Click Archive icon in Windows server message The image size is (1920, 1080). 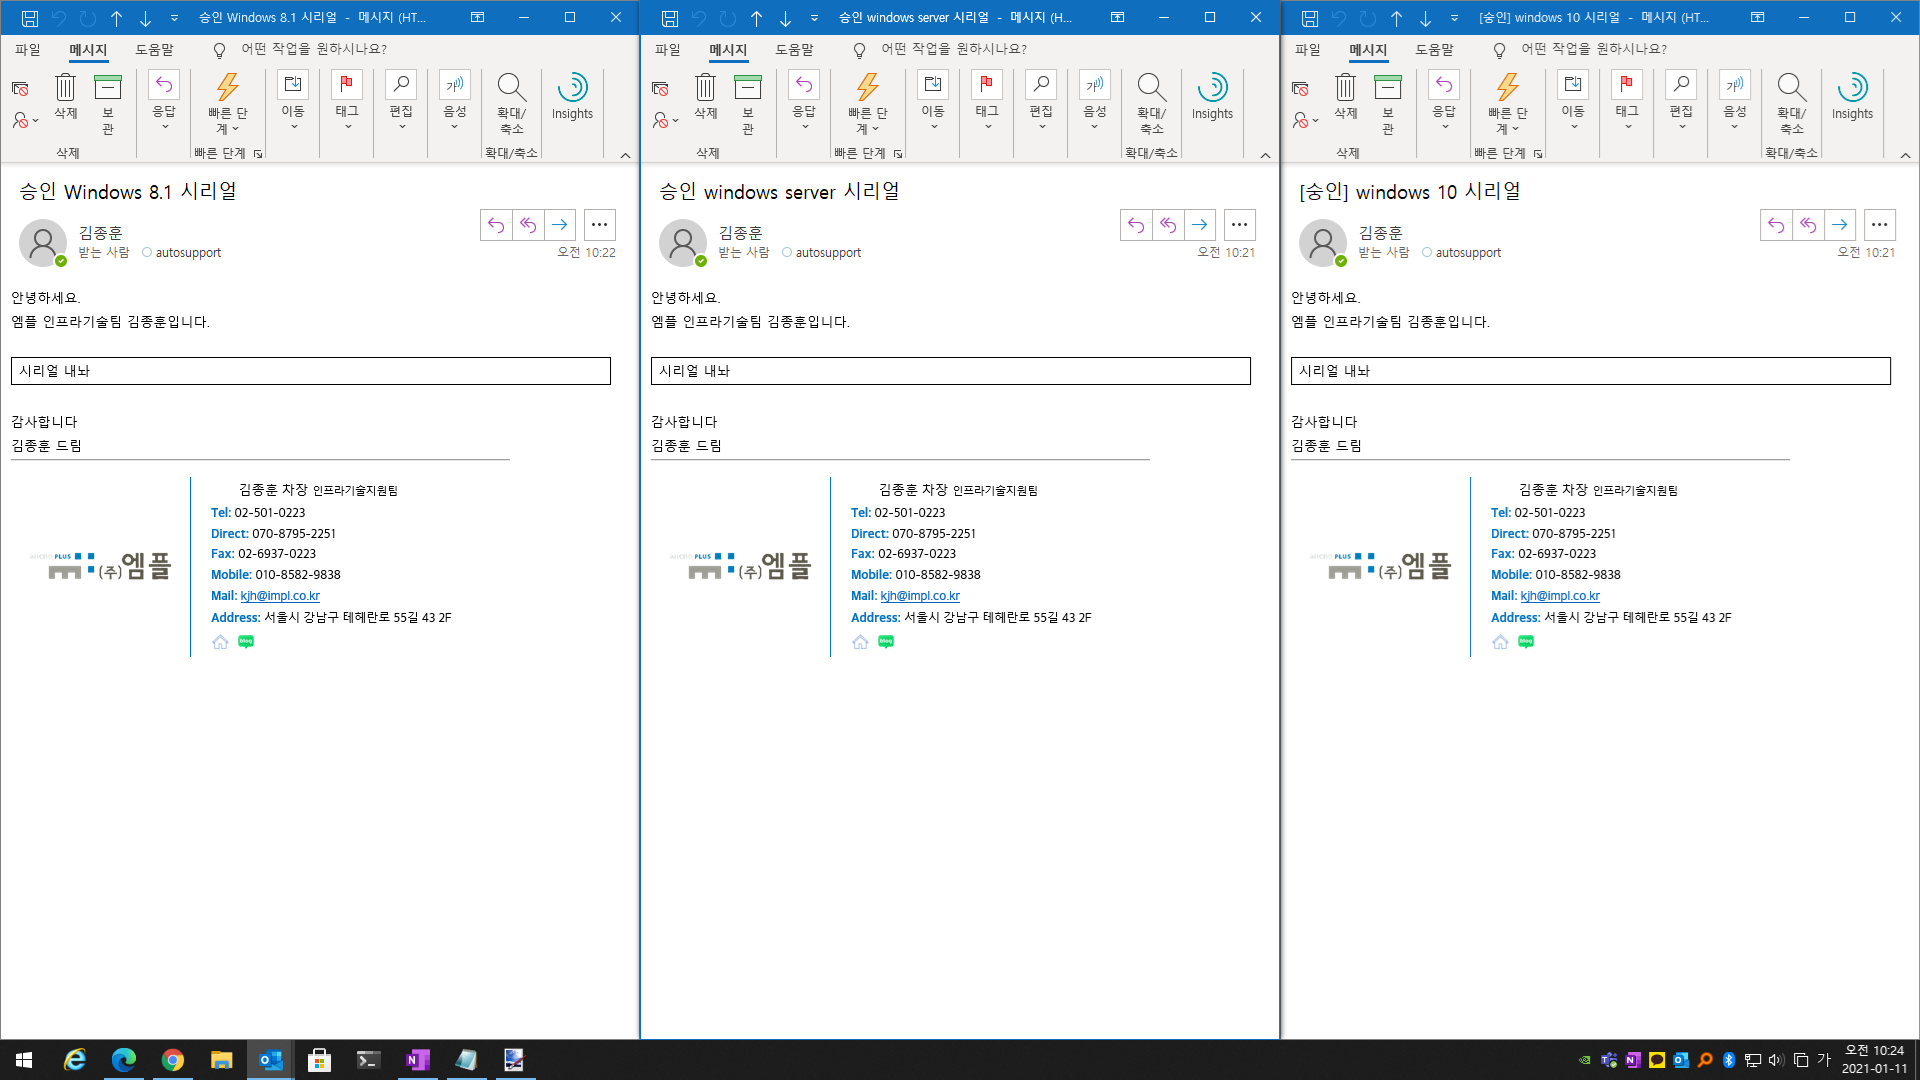tap(747, 88)
